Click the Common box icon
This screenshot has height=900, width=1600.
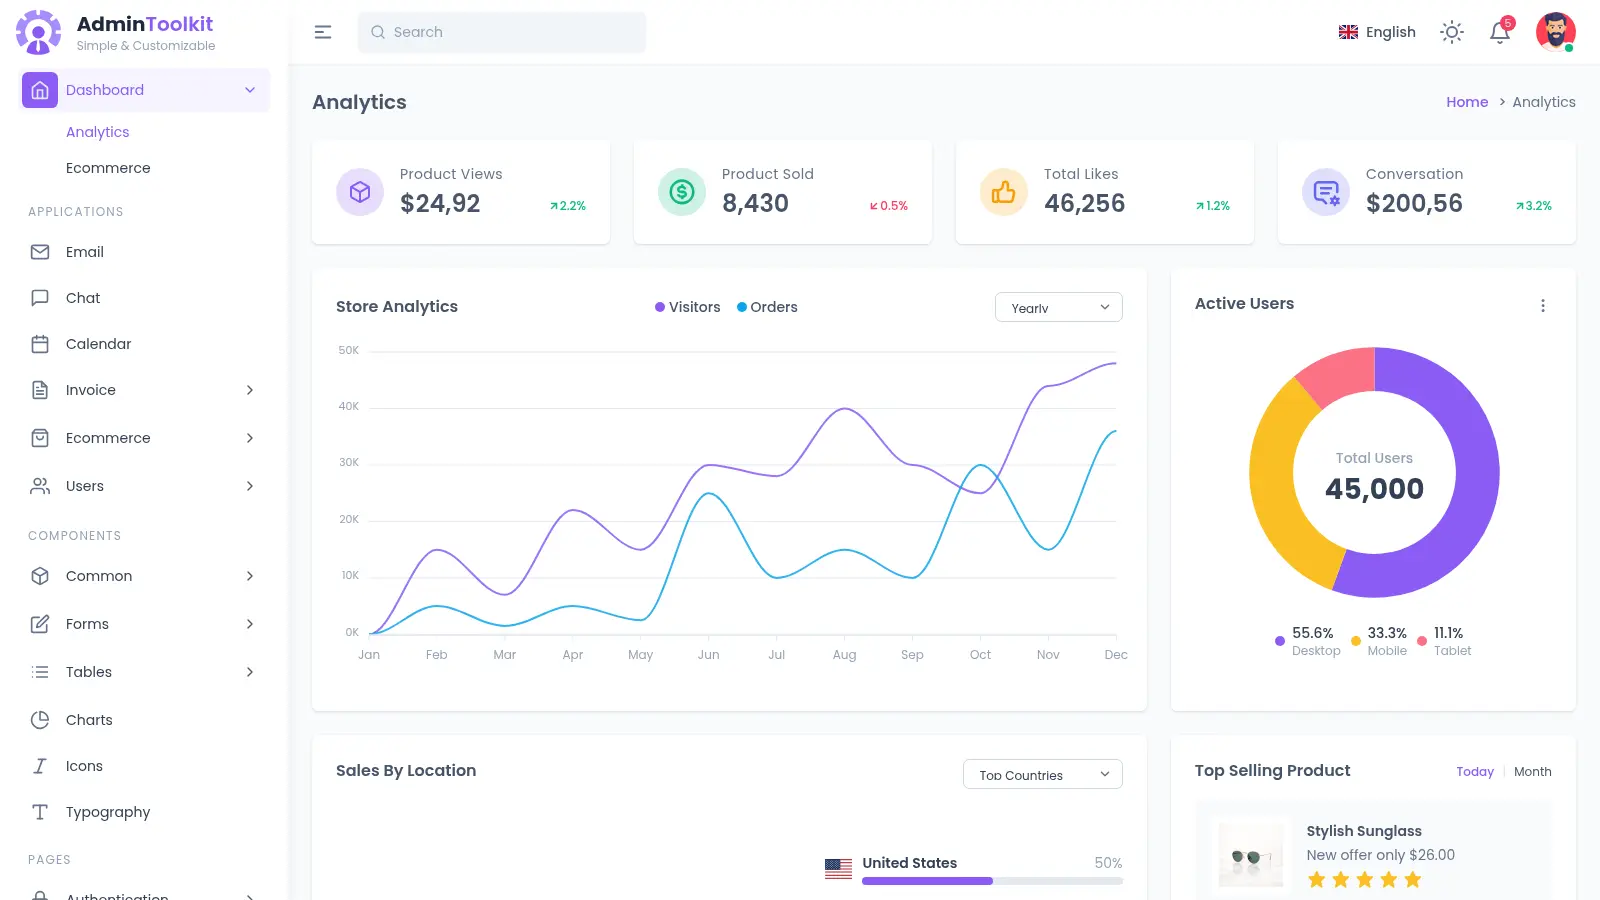40,576
